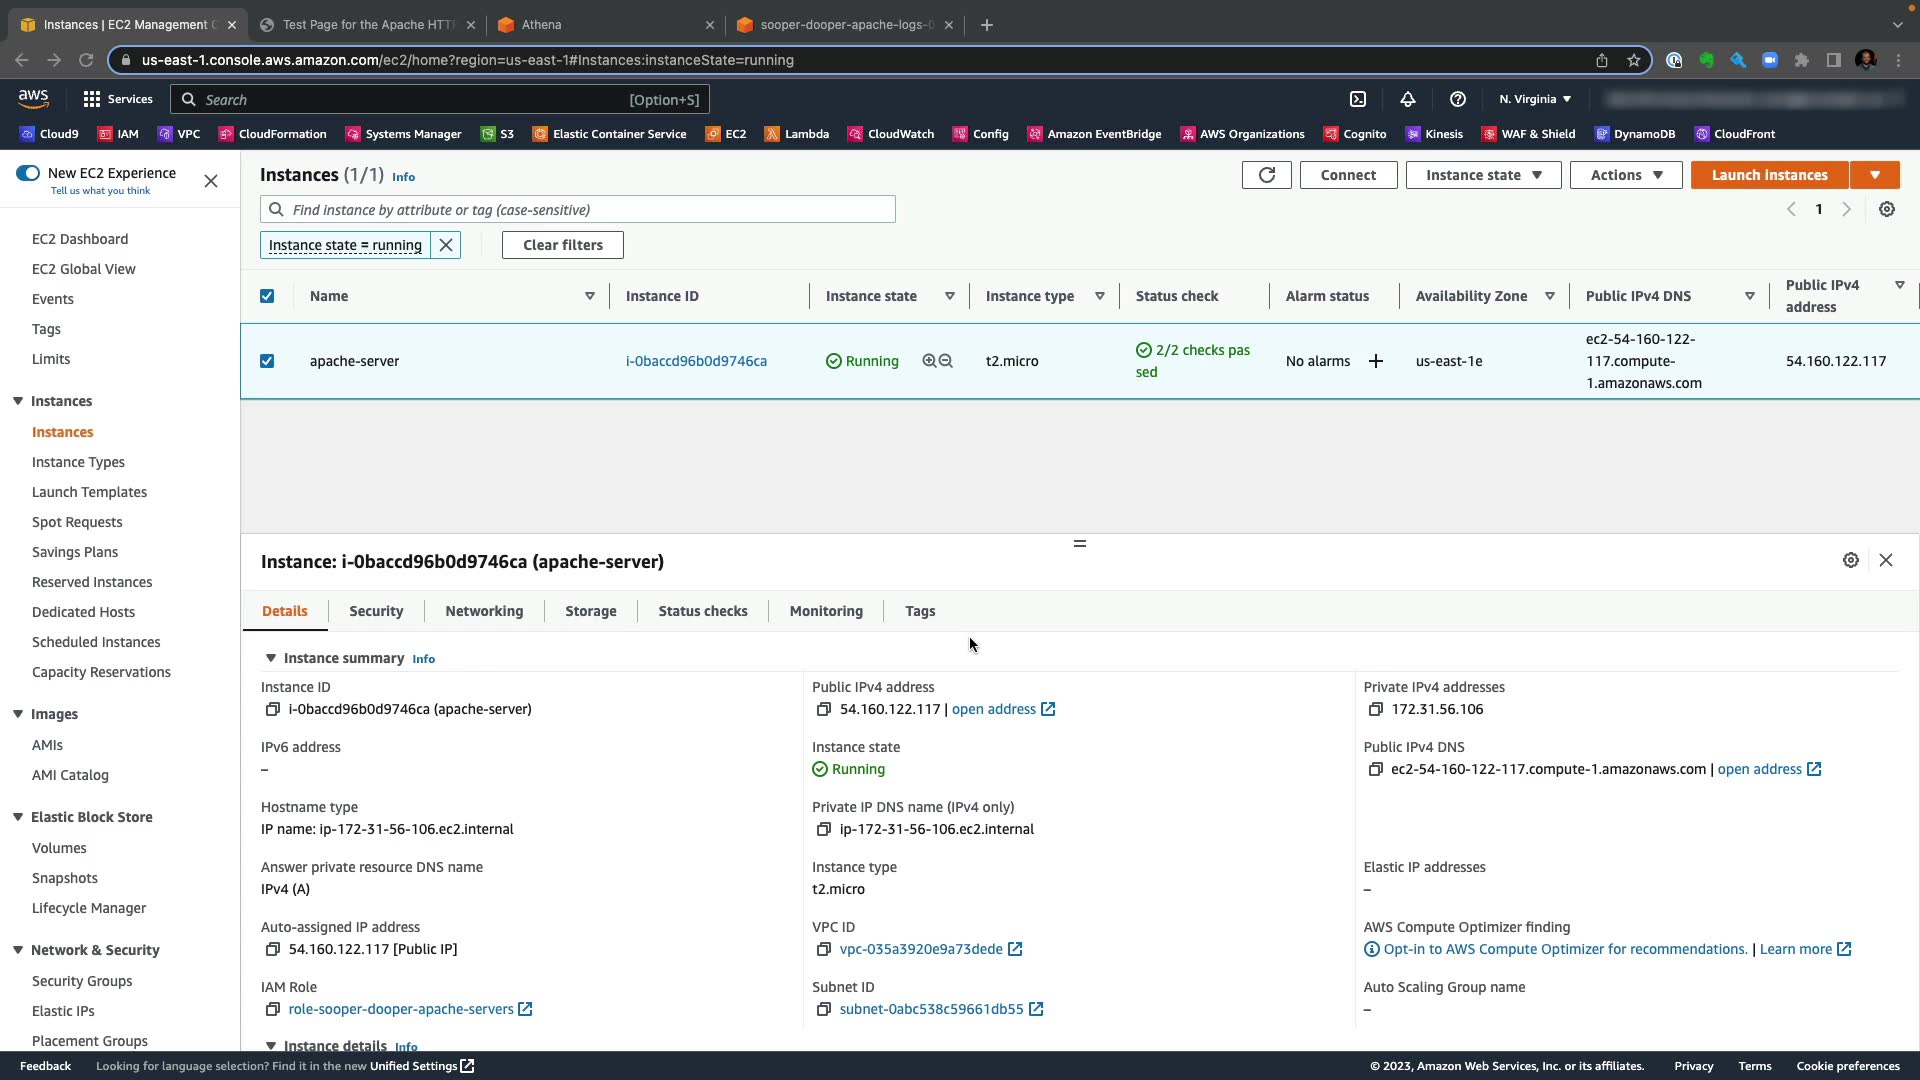Open the Services grid menu
1920x1080 pixels.
pos(92,99)
